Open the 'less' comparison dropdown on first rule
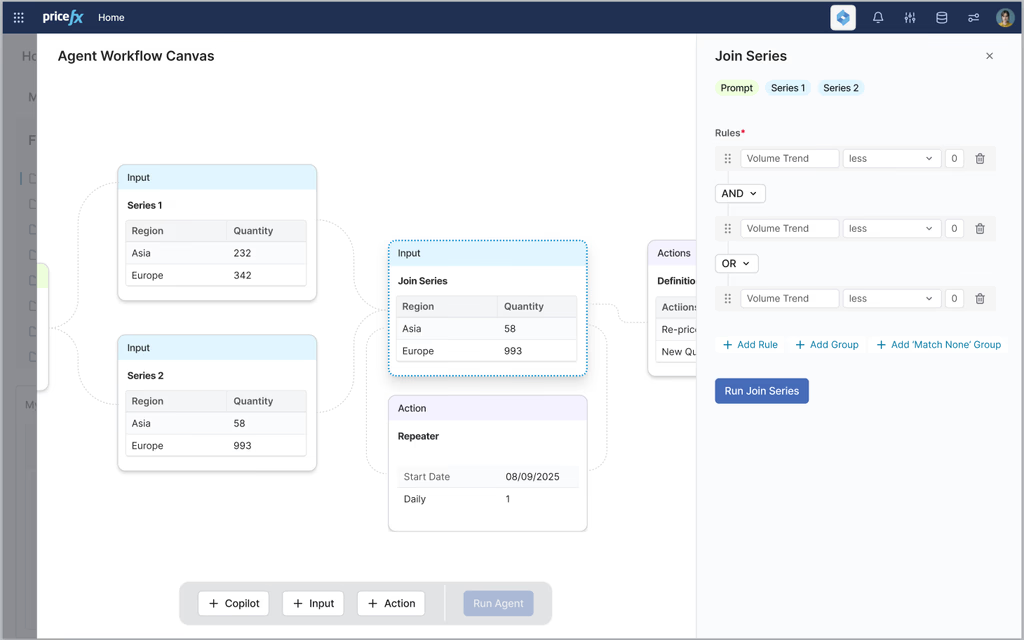1024x640 pixels. coord(891,158)
